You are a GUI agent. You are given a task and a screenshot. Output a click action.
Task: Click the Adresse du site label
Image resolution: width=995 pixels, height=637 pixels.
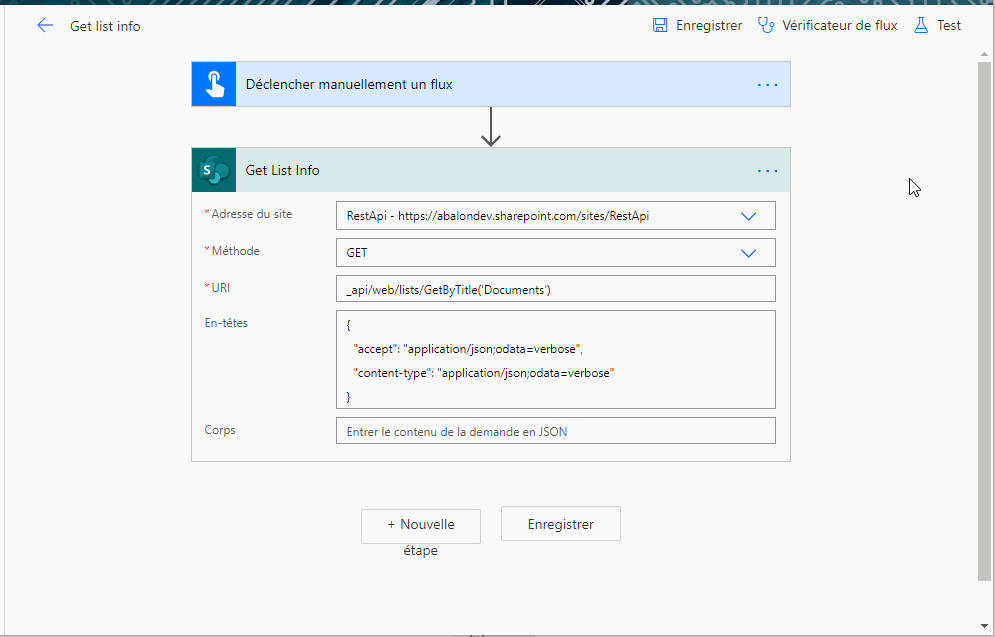pyautogui.click(x=251, y=214)
